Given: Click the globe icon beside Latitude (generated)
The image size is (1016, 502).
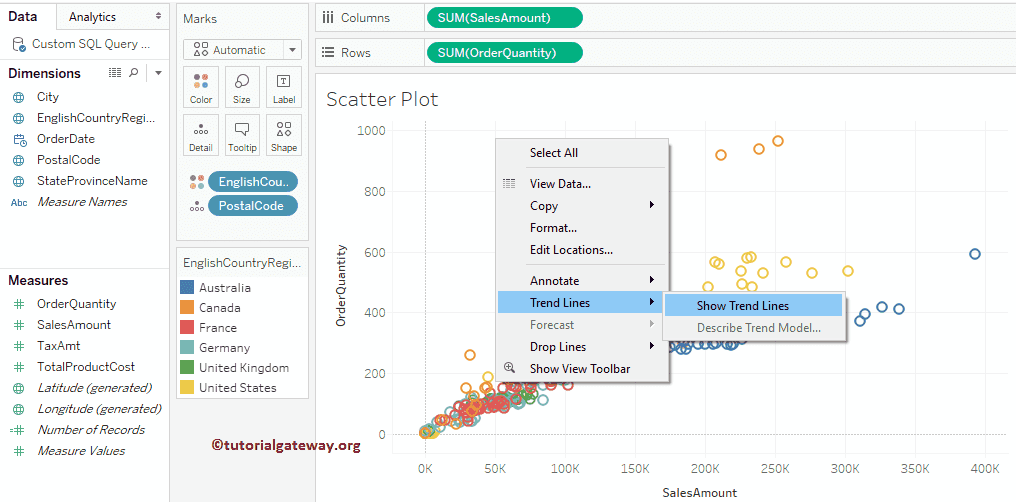Looking at the screenshot, I should [19, 388].
